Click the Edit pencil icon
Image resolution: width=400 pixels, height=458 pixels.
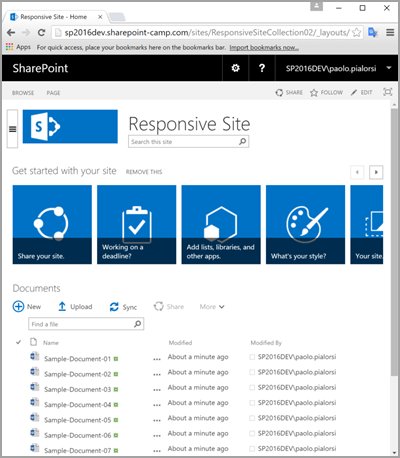point(354,92)
